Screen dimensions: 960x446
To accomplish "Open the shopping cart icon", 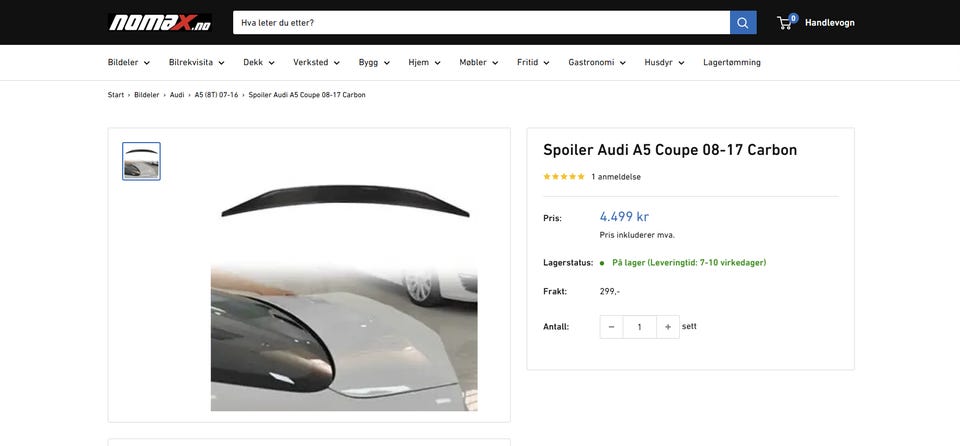I will [785, 22].
